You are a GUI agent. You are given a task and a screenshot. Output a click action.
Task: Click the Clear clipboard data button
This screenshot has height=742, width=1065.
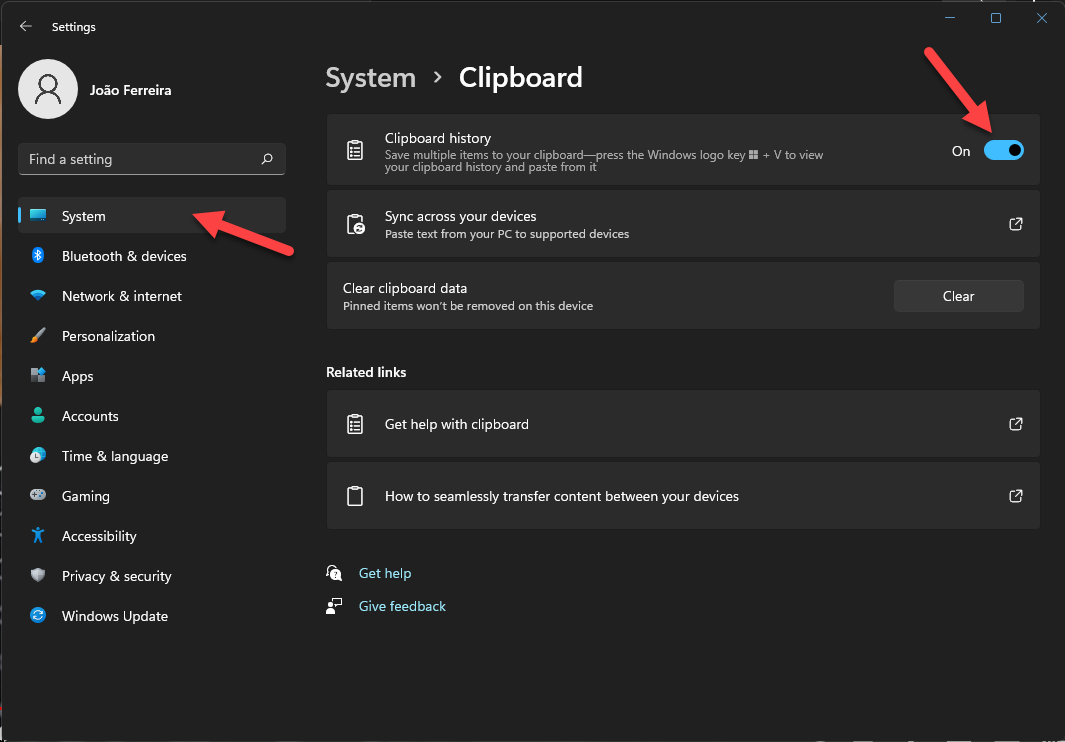pyautogui.click(x=958, y=296)
